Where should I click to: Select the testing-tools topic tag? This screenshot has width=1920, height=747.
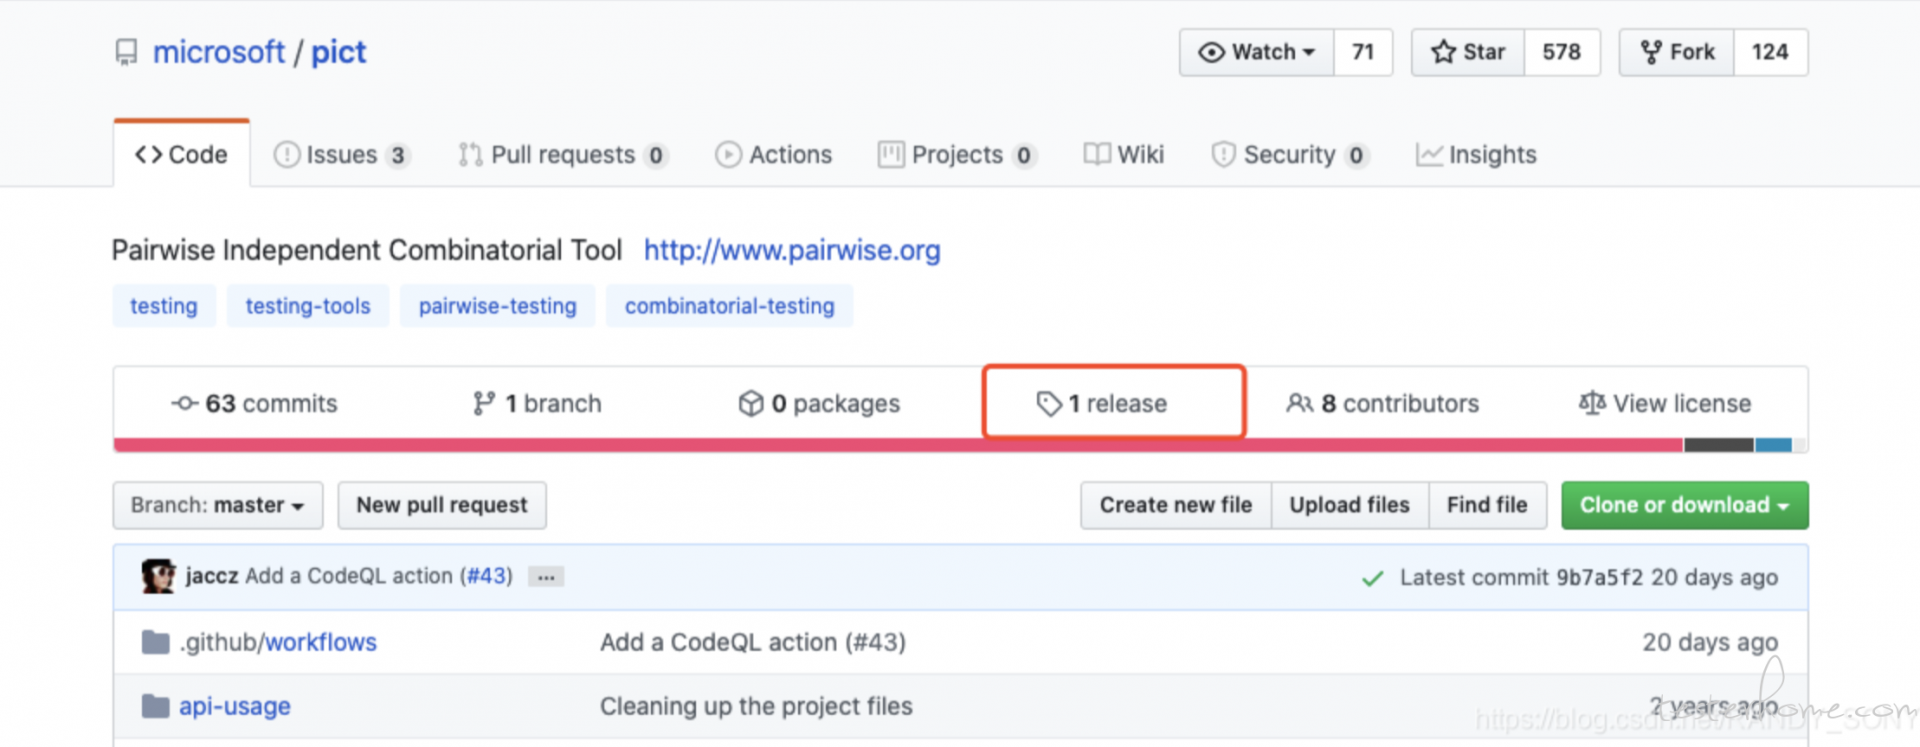point(308,306)
